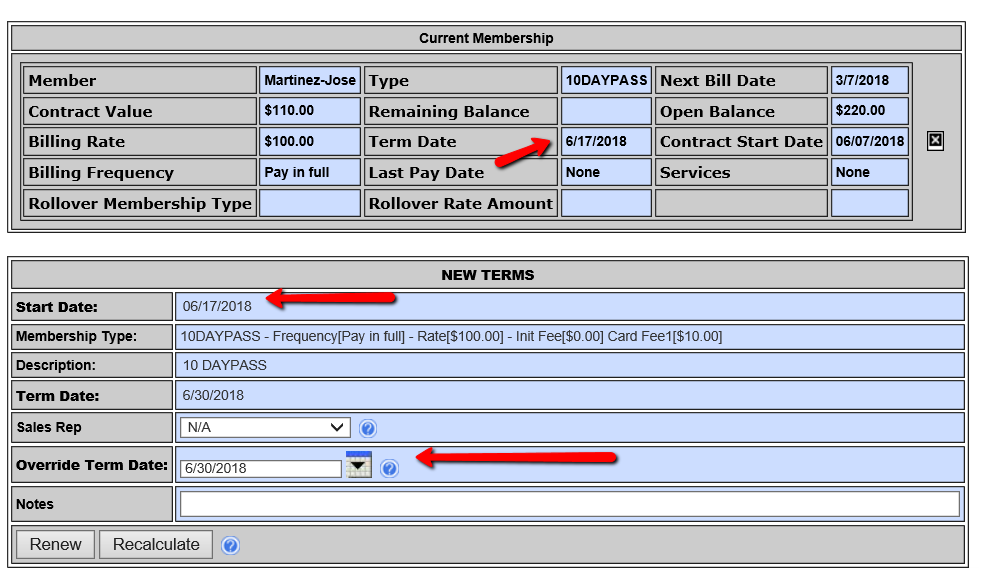The height and width of the screenshot is (568, 983).
Task: Expand the Sales Rep dropdown
Action: coord(265,428)
